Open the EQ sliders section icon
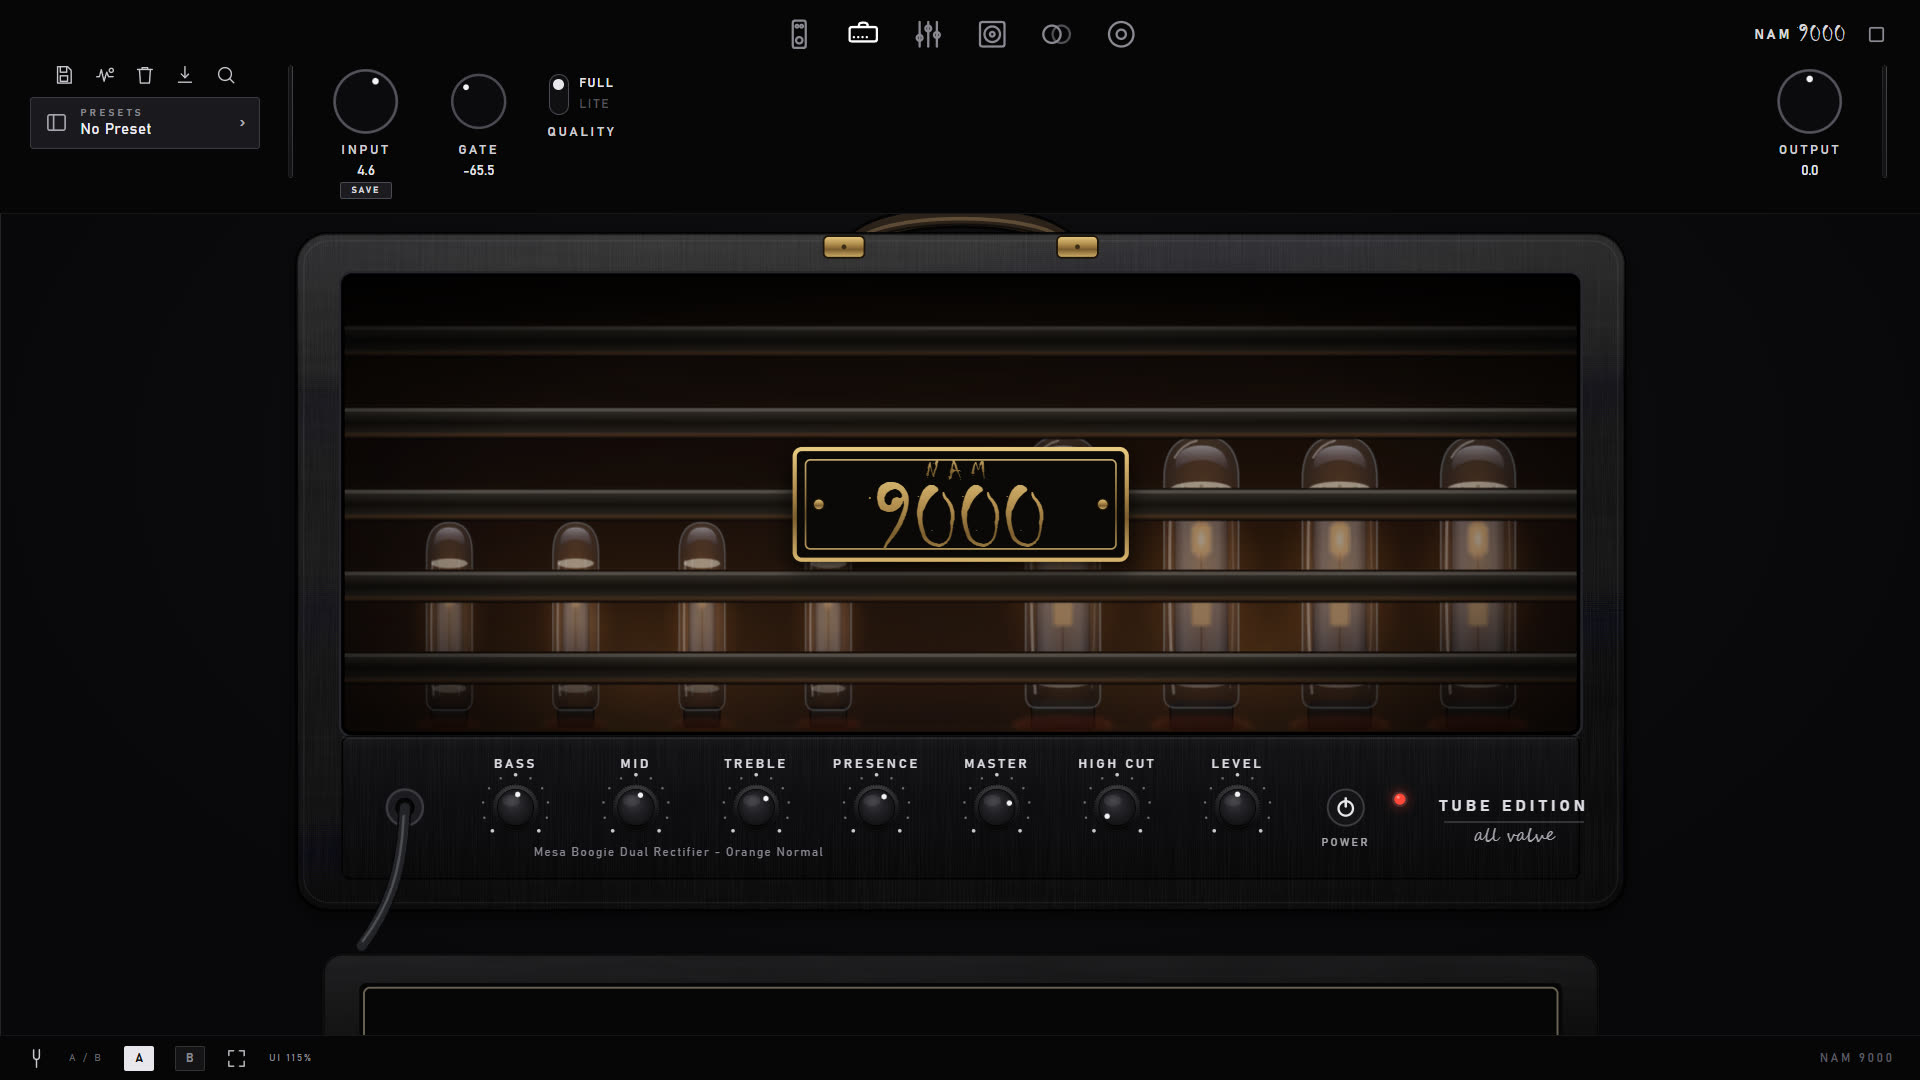This screenshot has height=1080, width=1920. coord(928,34)
